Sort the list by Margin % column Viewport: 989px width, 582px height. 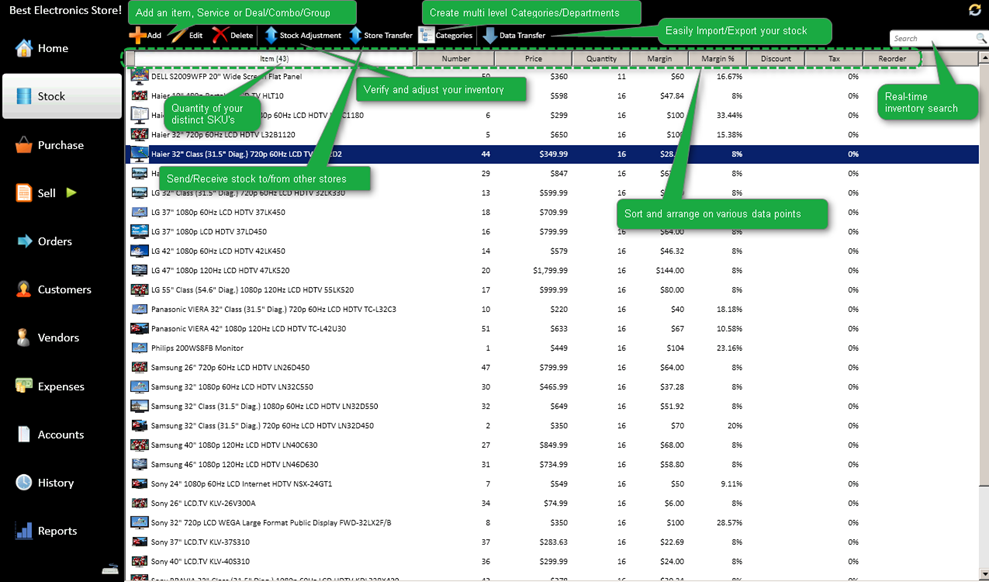(717, 59)
